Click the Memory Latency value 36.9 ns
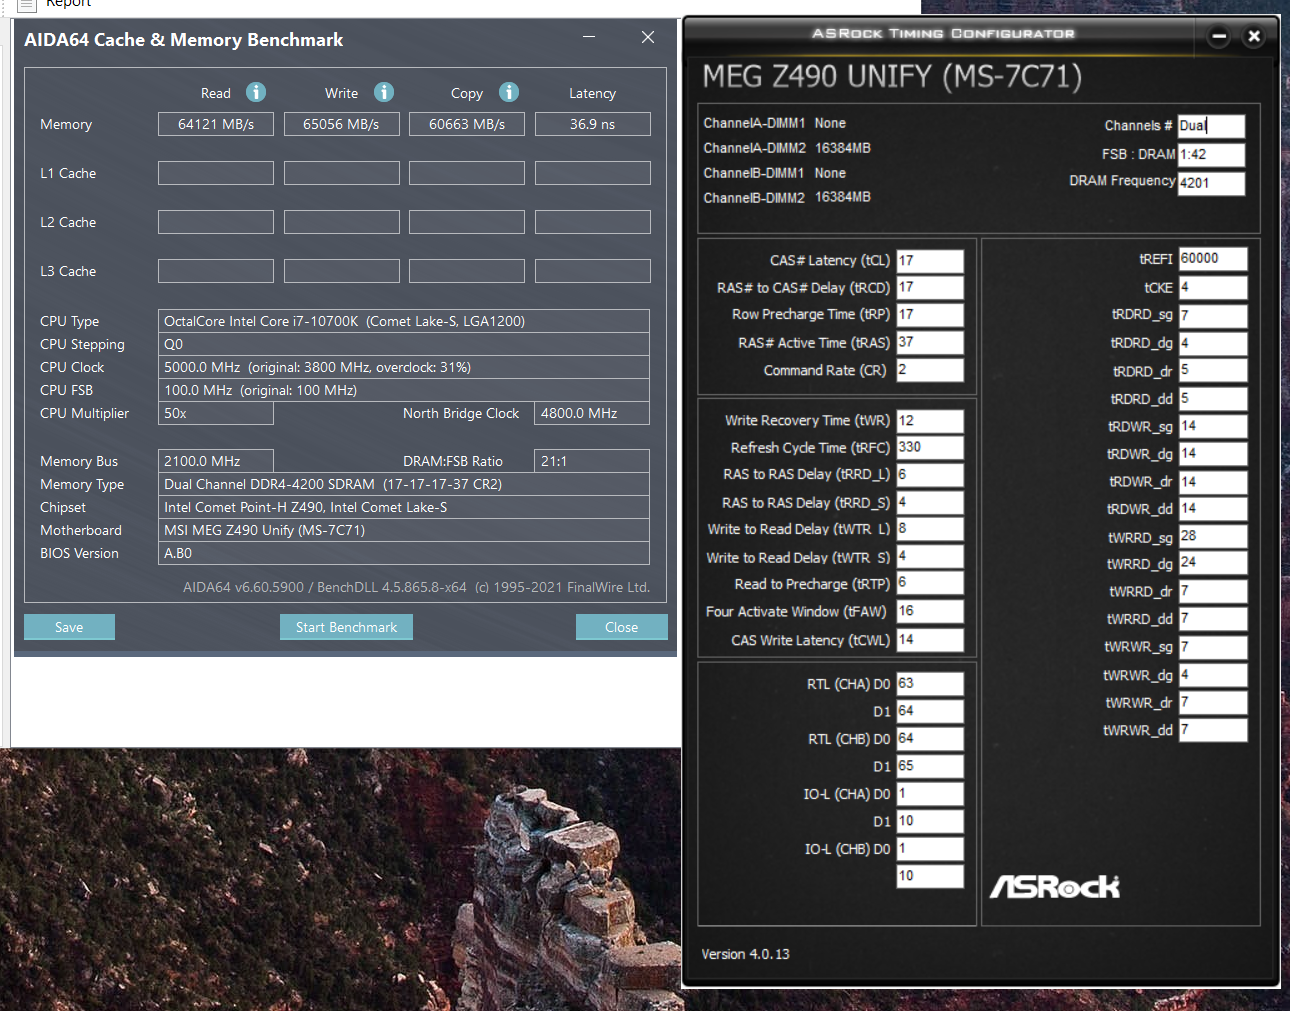Image resolution: width=1290 pixels, height=1011 pixels. point(593,124)
